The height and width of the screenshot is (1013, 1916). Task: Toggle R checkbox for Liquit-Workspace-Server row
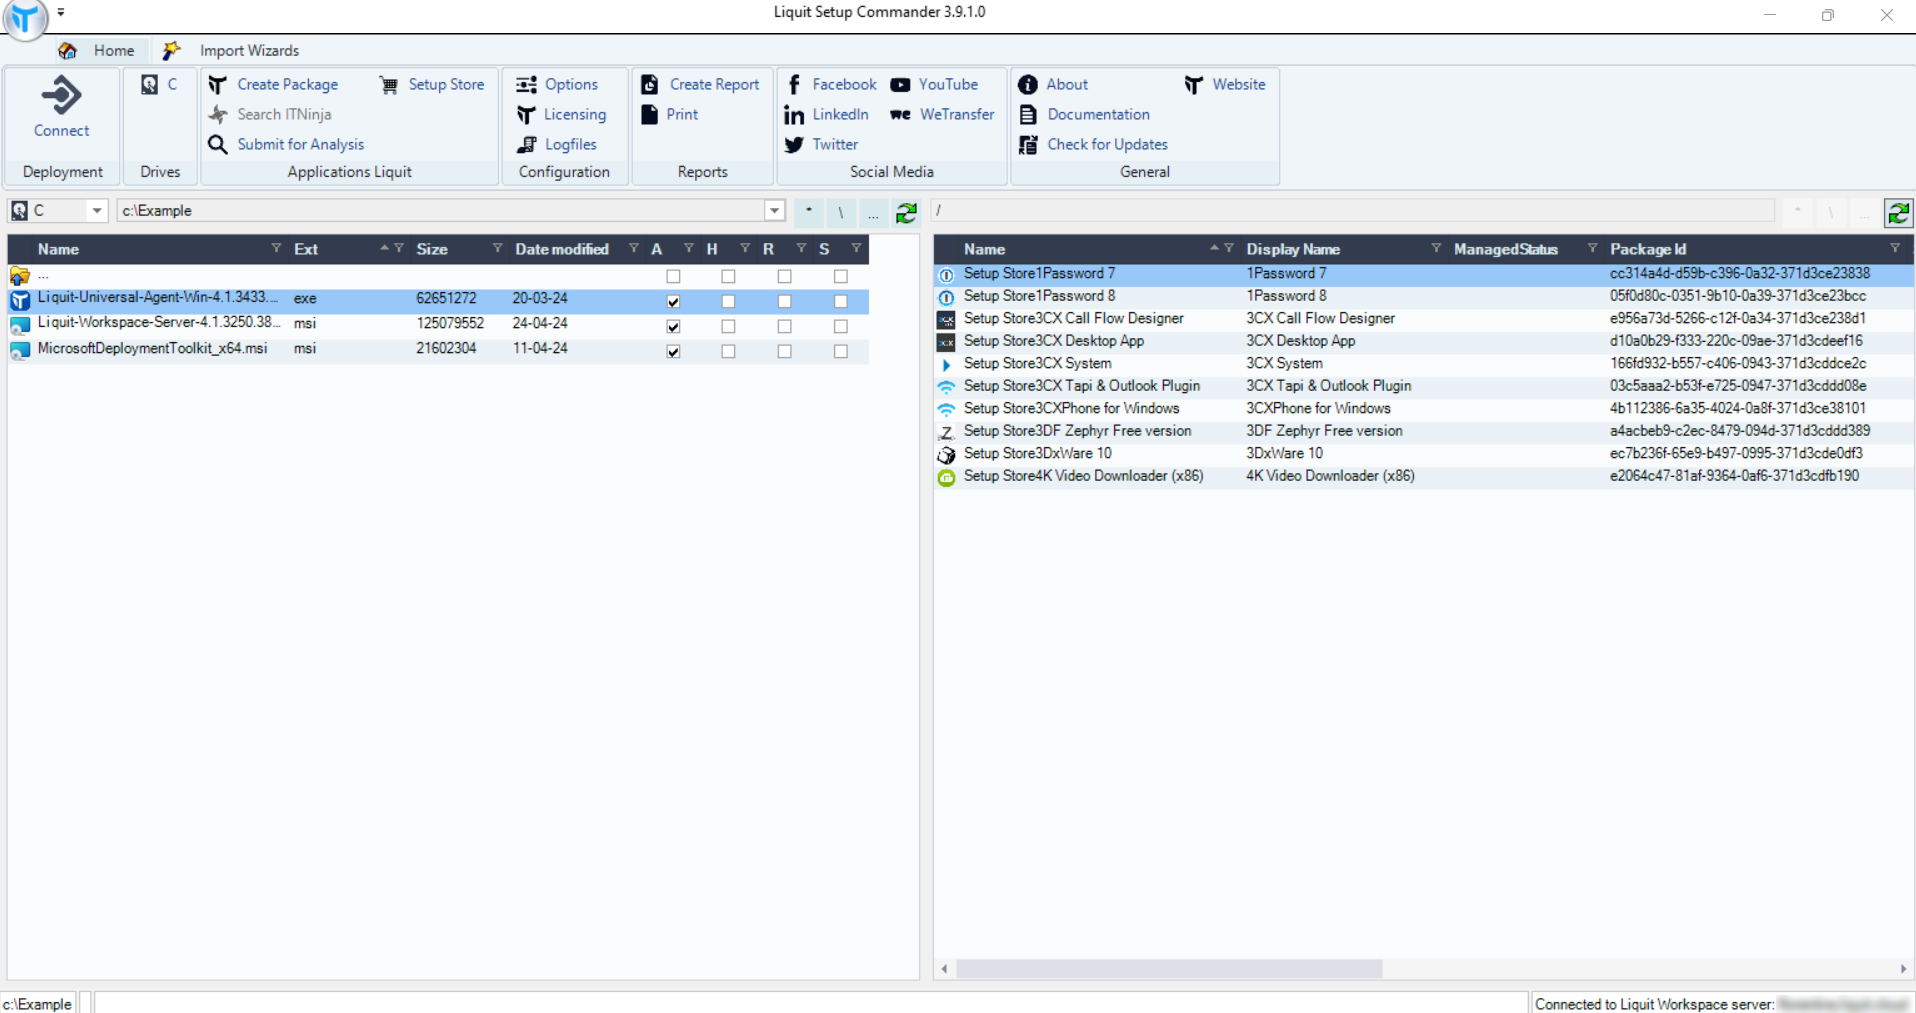click(x=784, y=326)
